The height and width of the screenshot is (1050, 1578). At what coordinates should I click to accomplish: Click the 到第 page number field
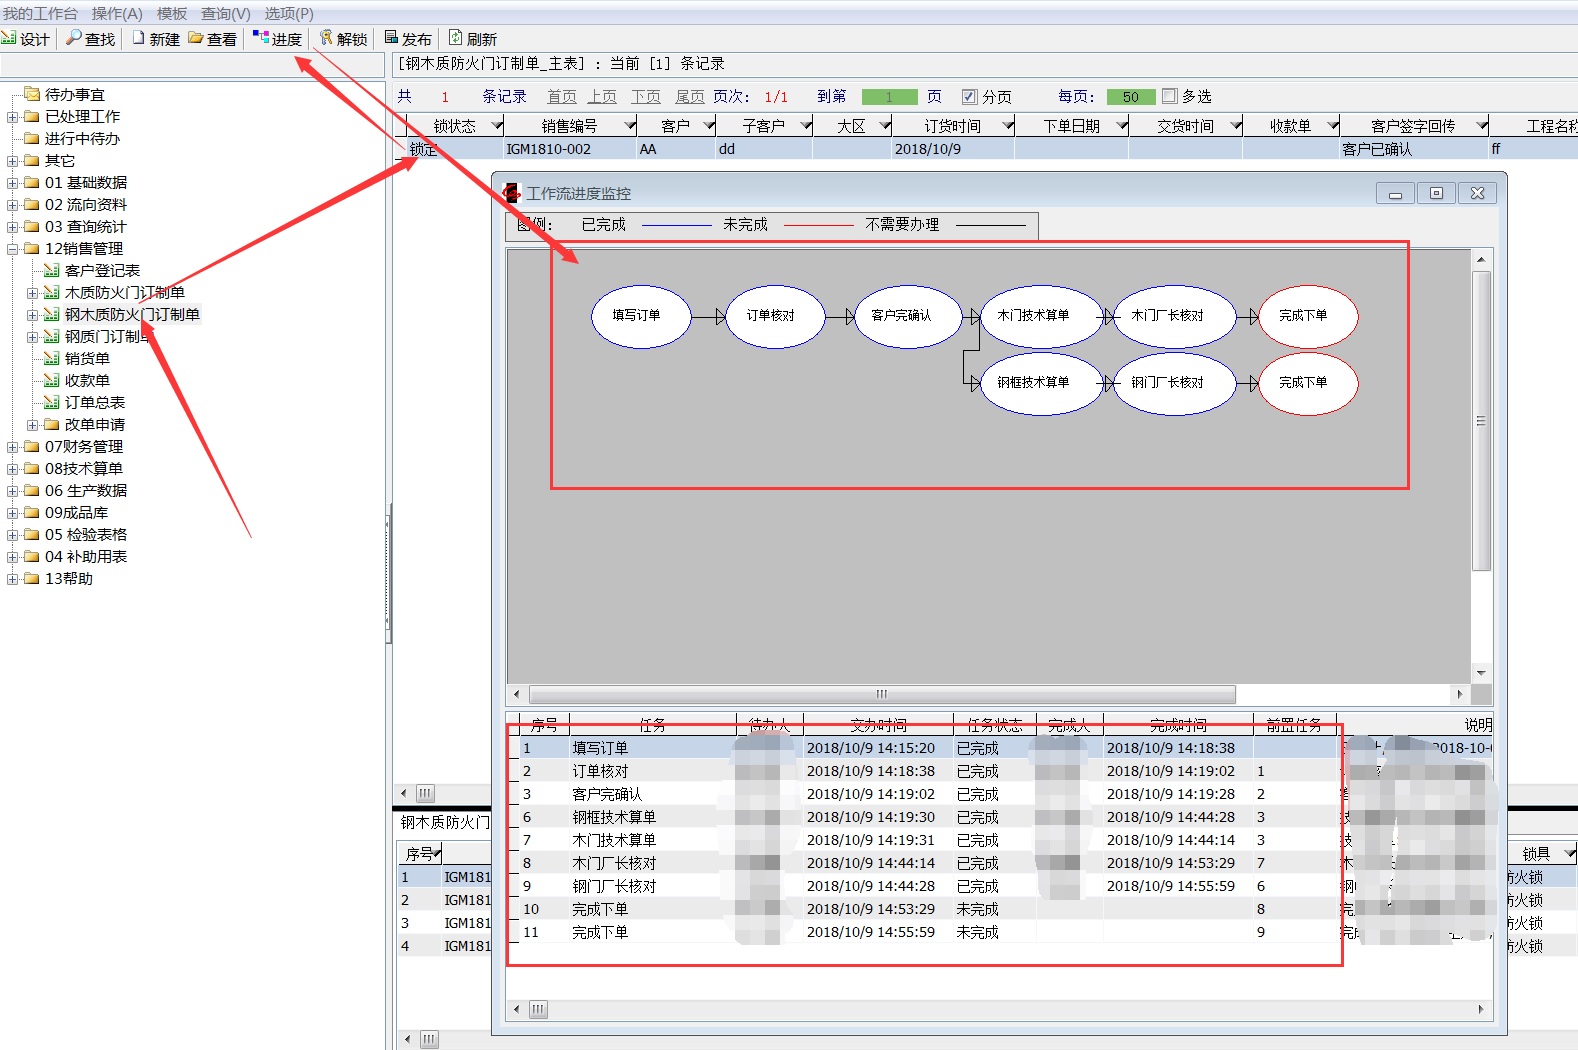(889, 97)
